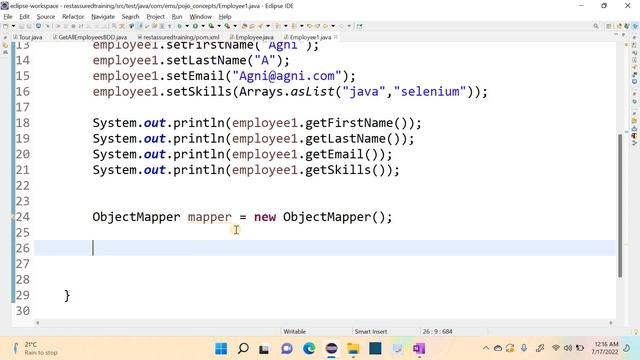The width and height of the screenshot is (640, 360).
Task: Click the volume speaker tray icon
Action: tap(568, 348)
